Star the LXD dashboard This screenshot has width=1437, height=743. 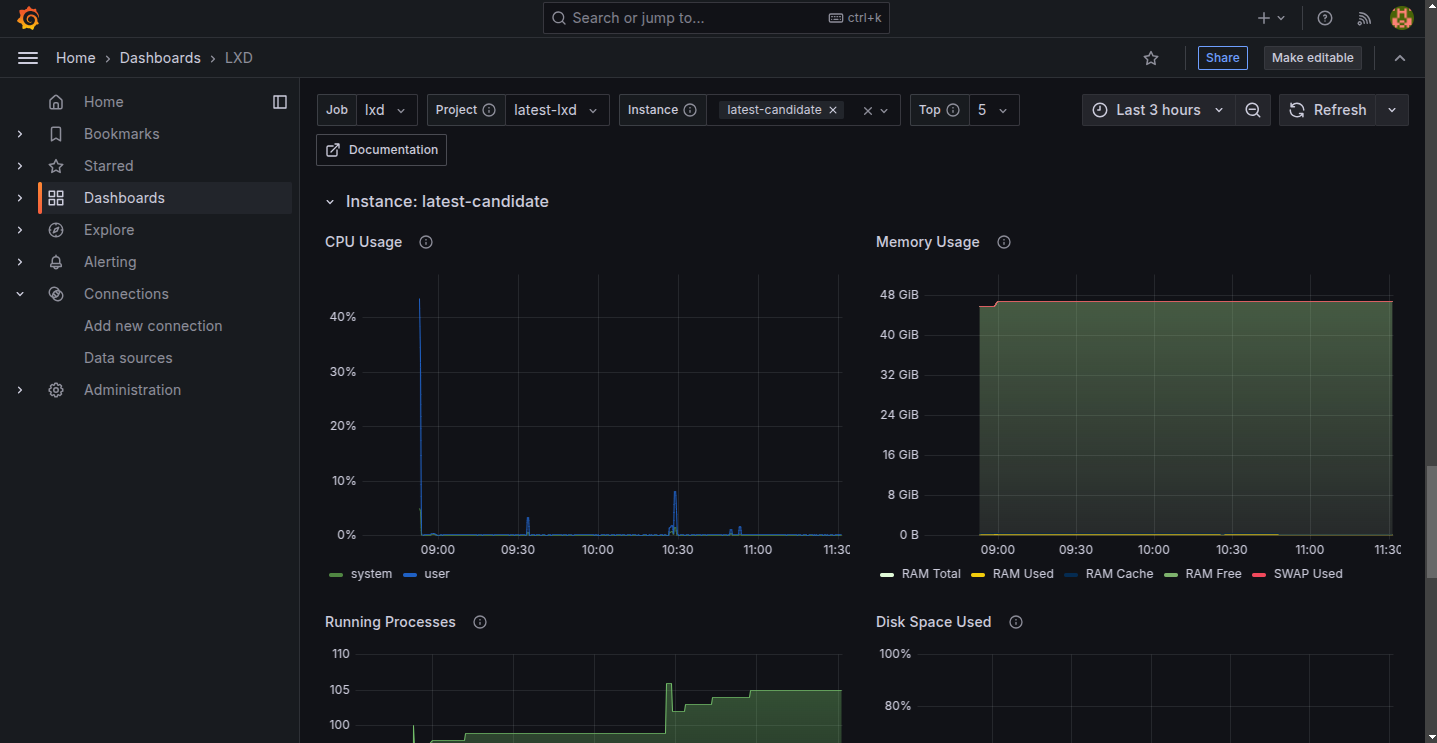click(1150, 58)
